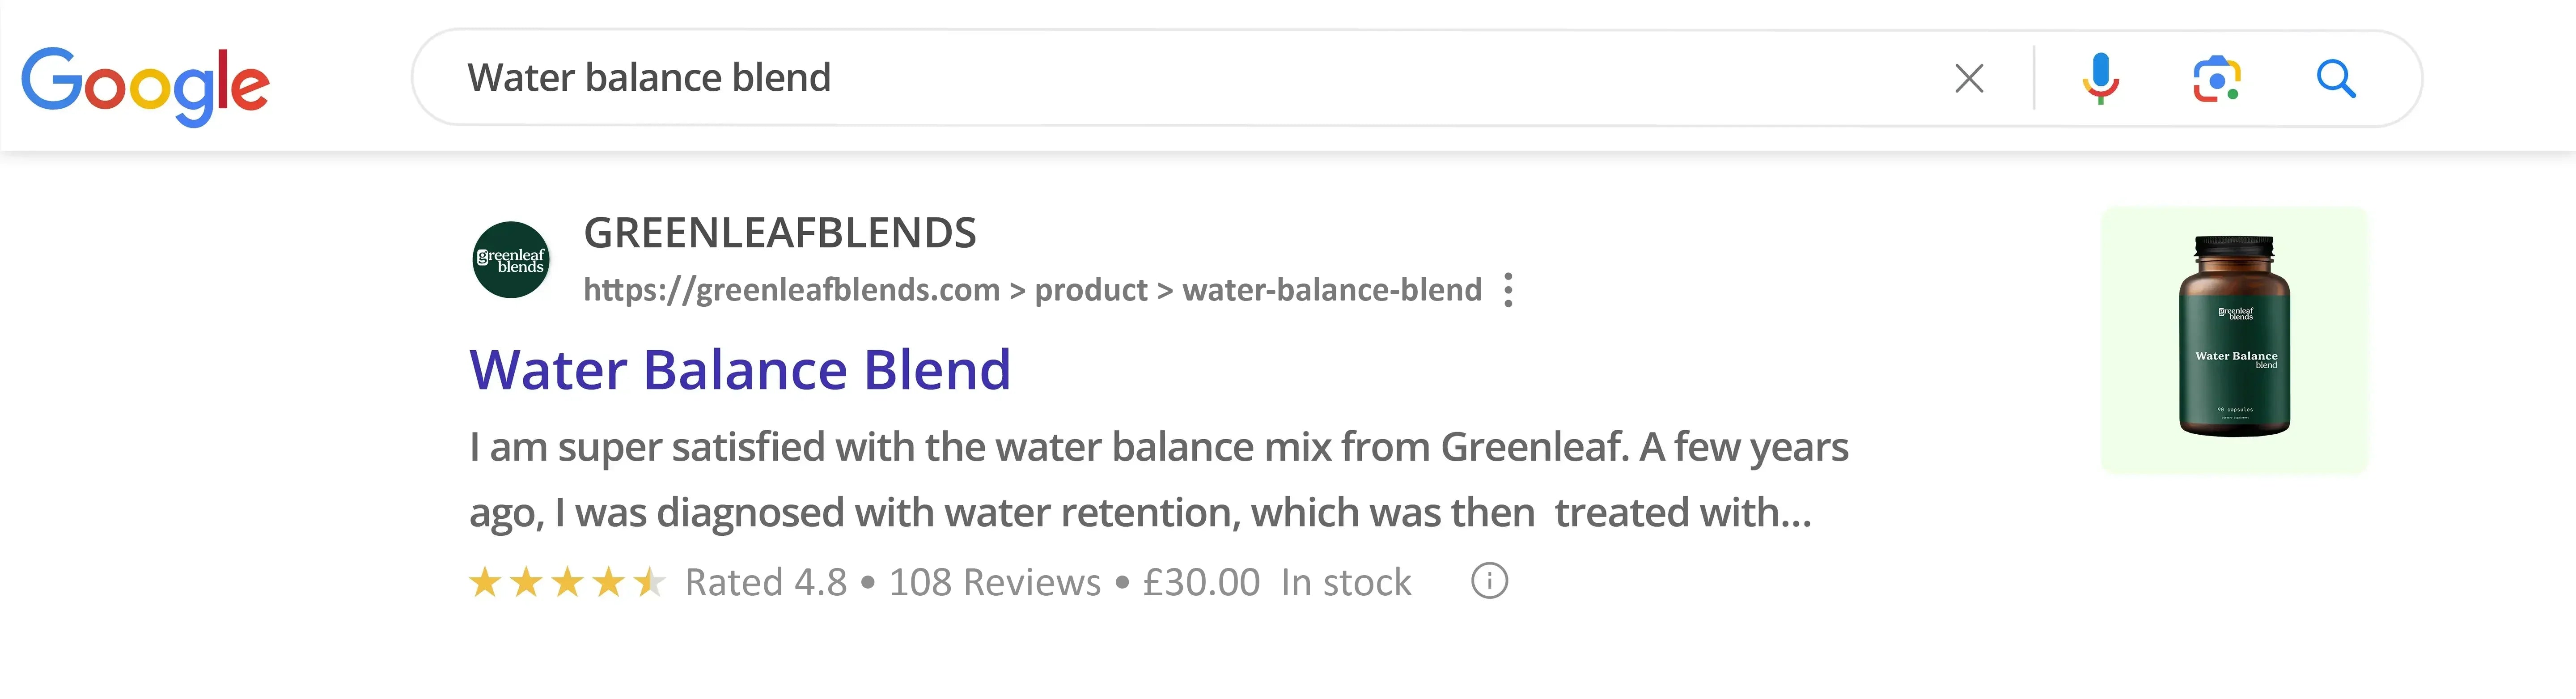Click the 108 Reviews text

tap(995, 582)
